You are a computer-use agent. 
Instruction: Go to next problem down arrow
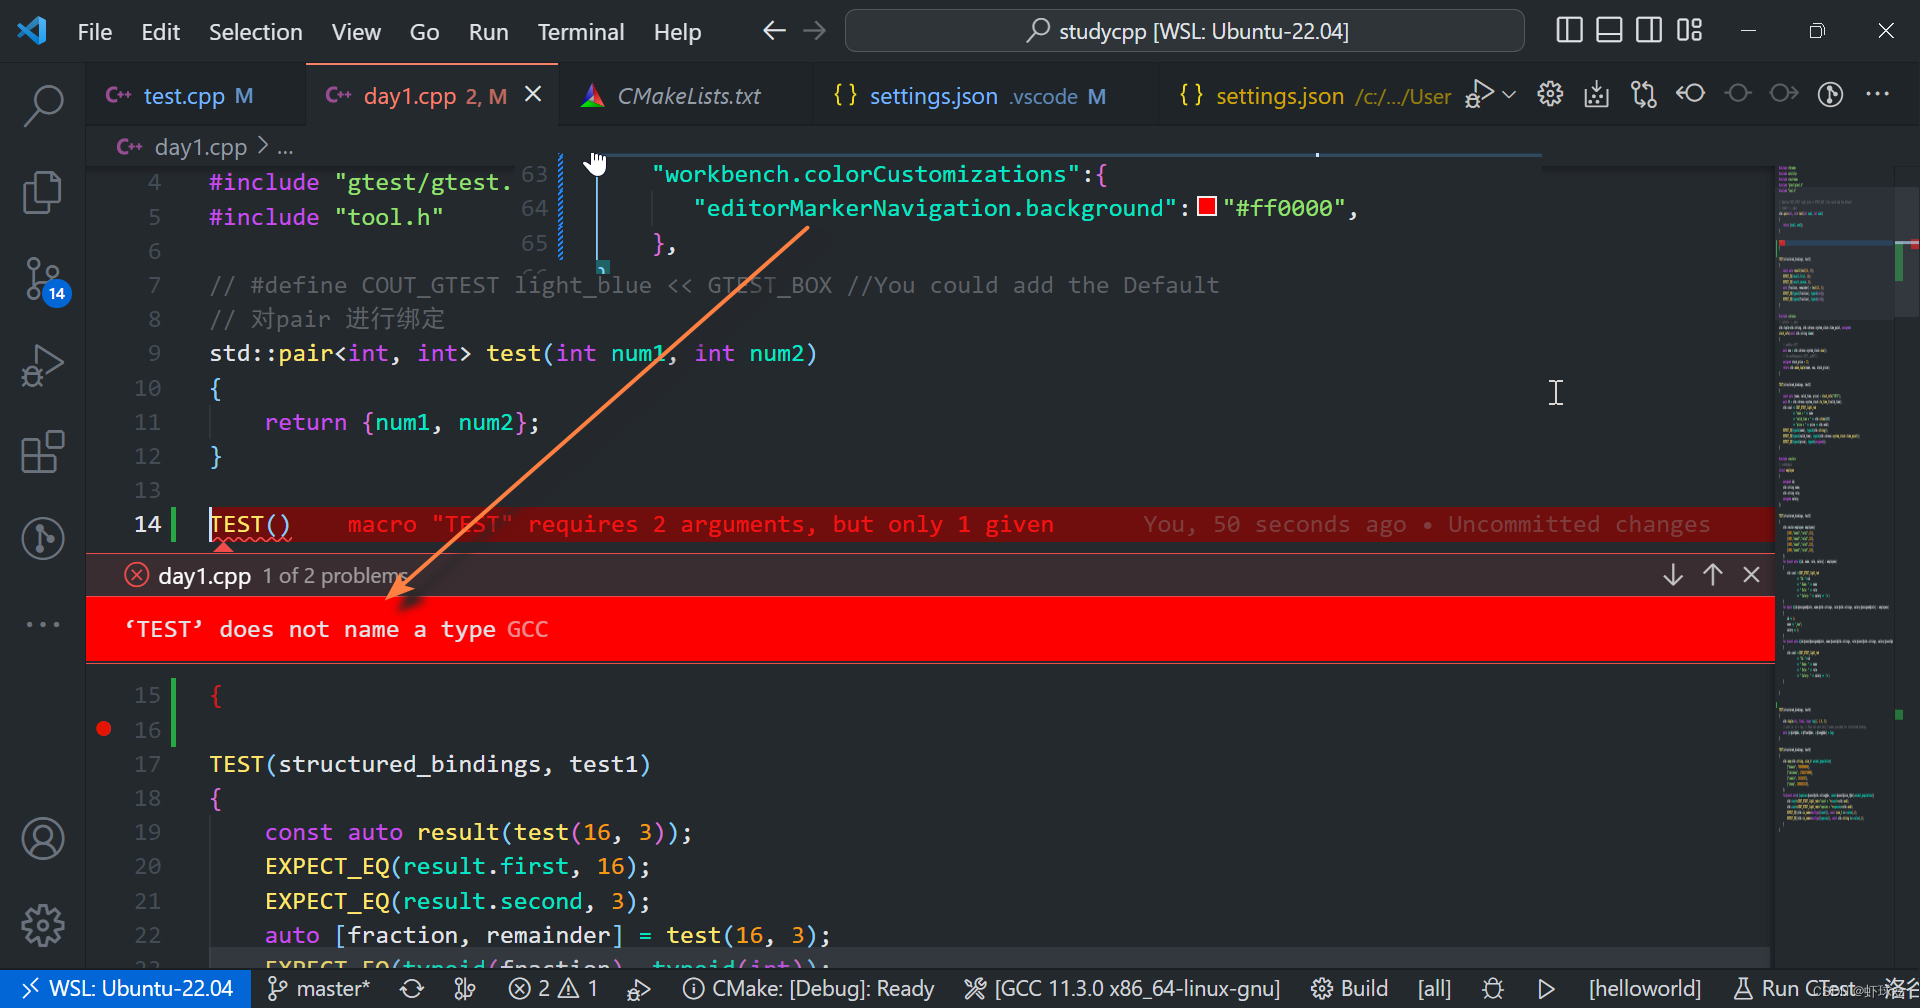point(1673,575)
